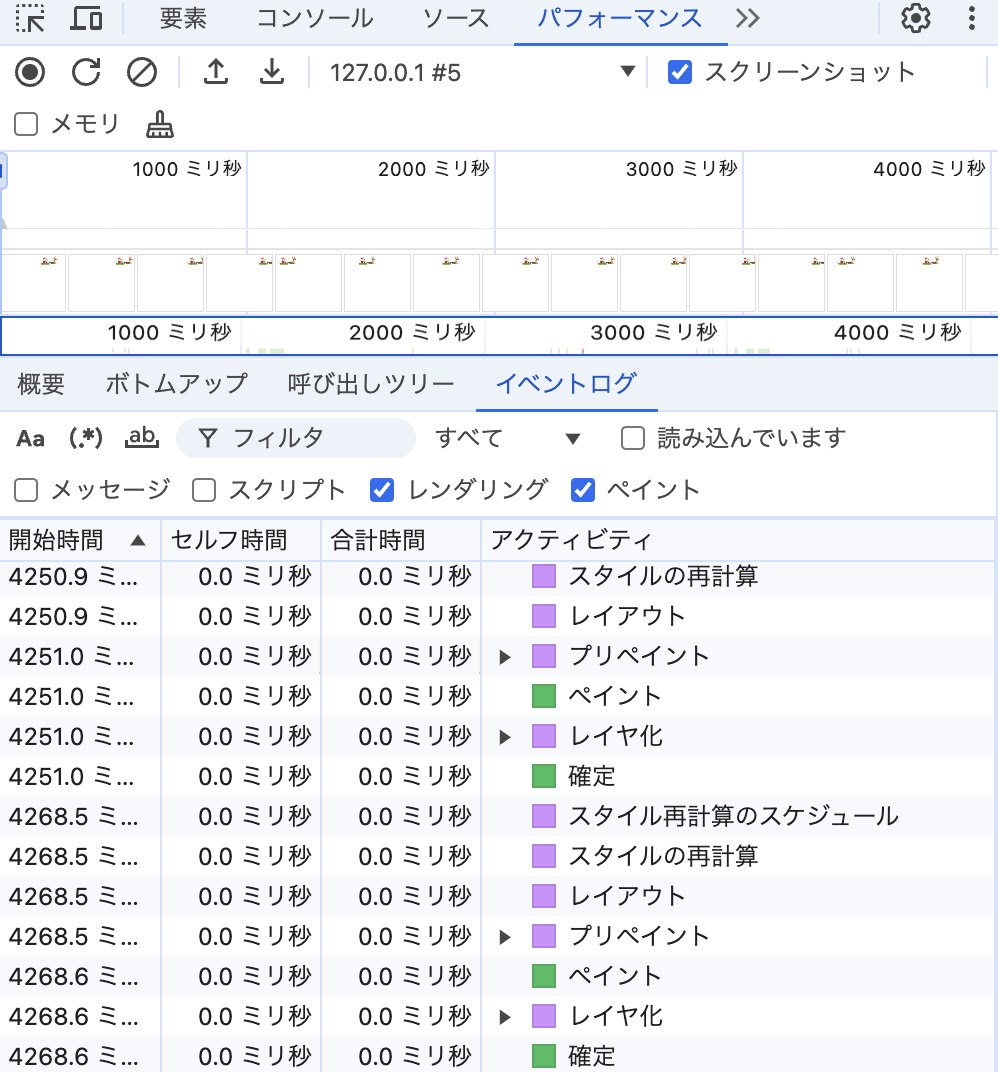Click the record performance button
Viewport: 998px width, 1072px height.
(x=30, y=72)
